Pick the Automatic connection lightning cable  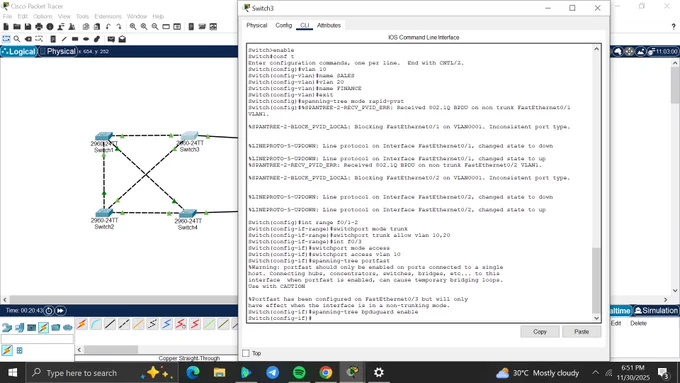[x=82, y=324]
